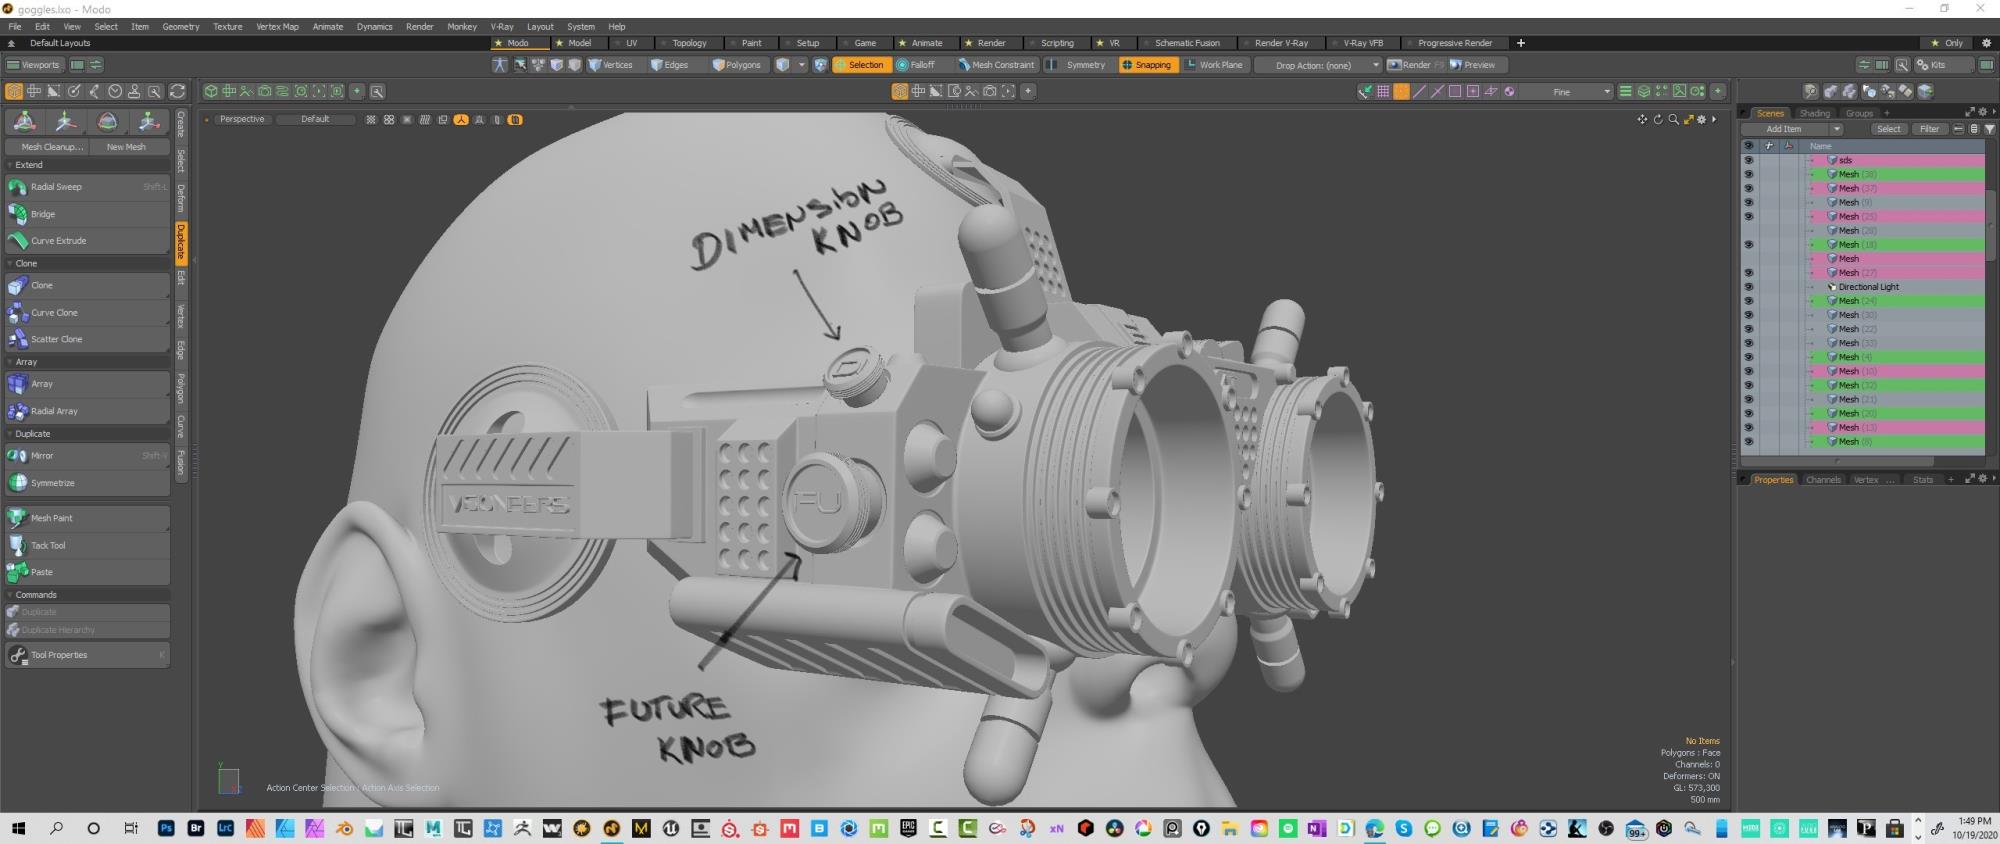Image resolution: width=2000 pixels, height=844 pixels.
Task: Switch to the Shading tab
Action: [x=1814, y=113]
